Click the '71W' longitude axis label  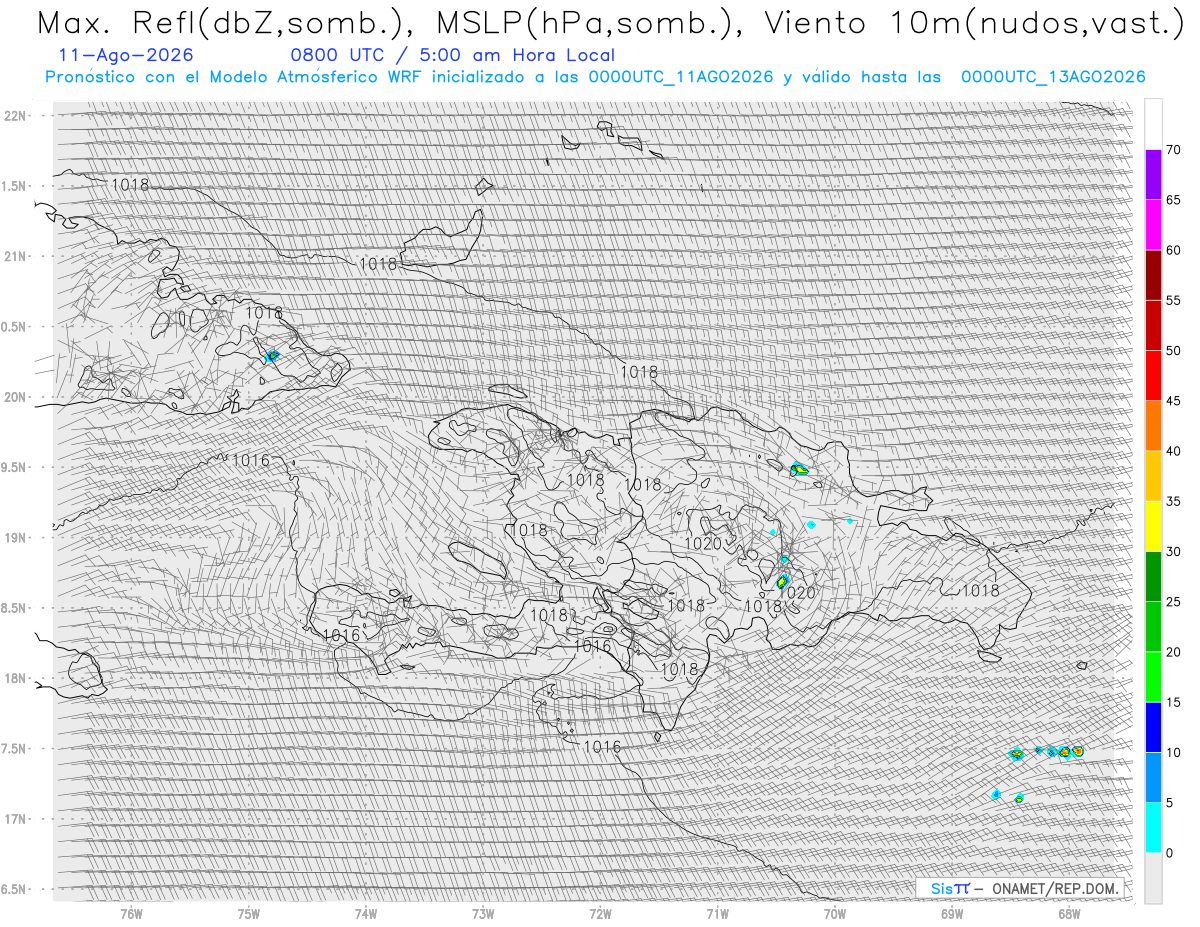coord(717,912)
